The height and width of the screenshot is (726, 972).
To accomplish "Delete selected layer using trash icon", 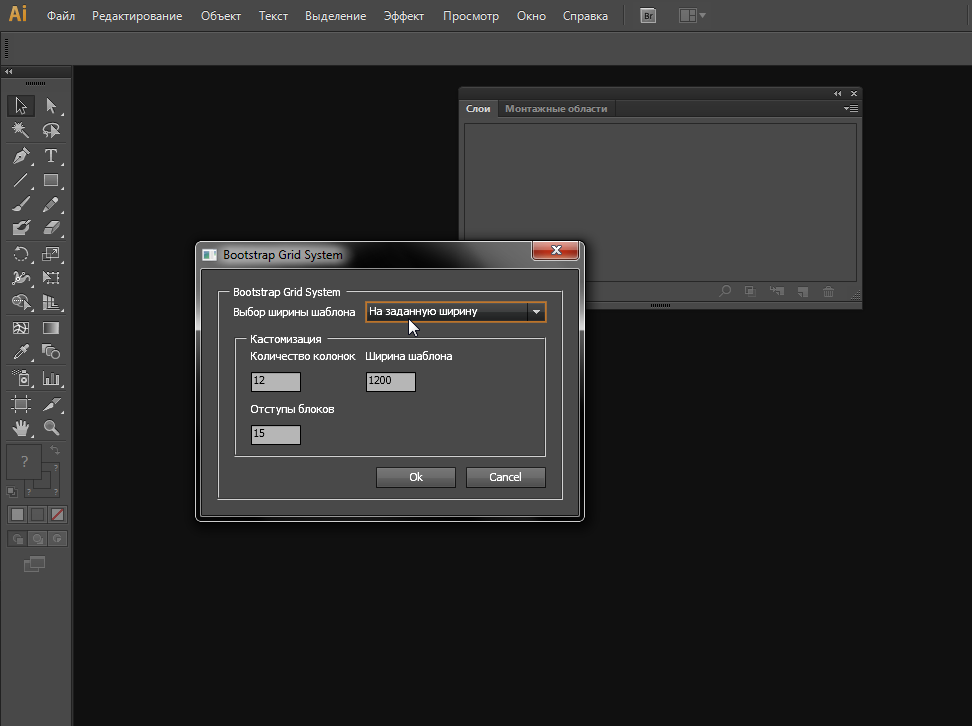I will coord(828,291).
